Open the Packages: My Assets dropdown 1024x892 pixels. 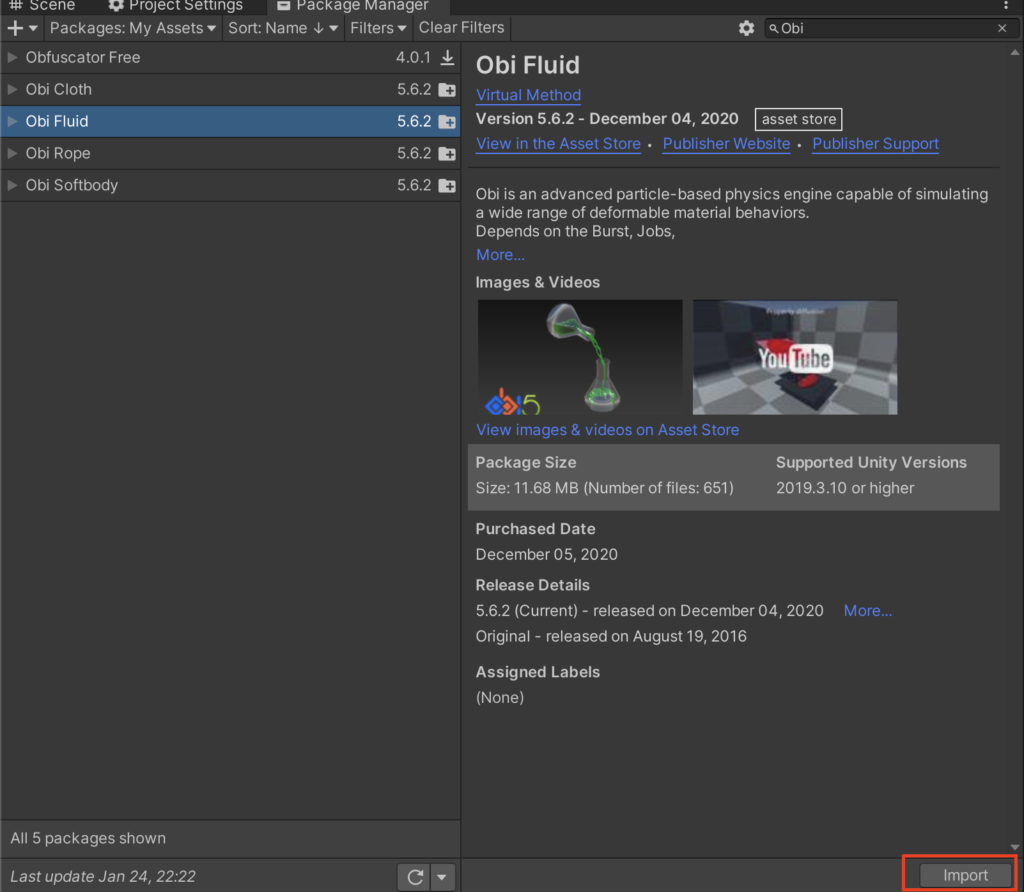click(x=133, y=28)
